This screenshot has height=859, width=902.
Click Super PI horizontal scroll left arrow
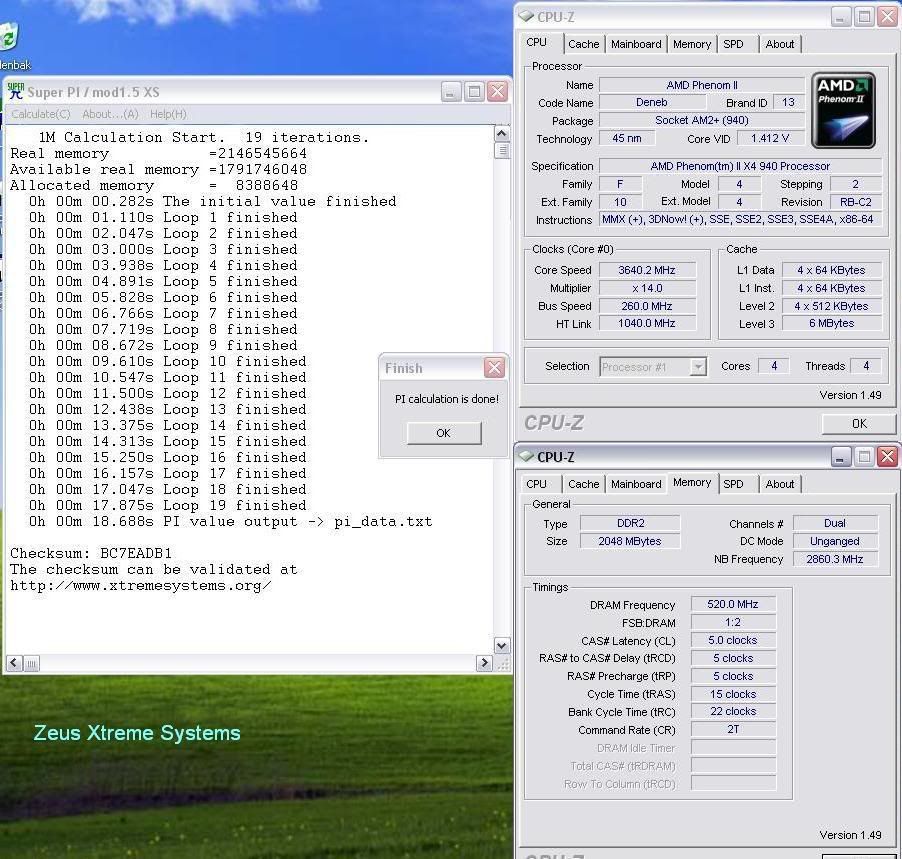15,663
